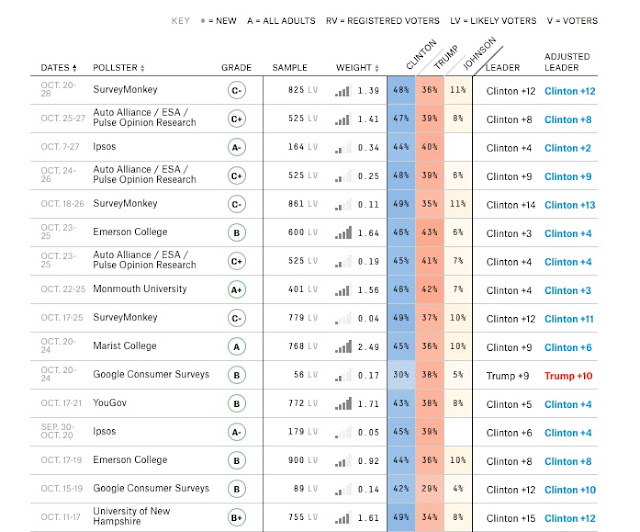Click the B grade badge in Emerson College Oct. 17-19 row
The height and width of the screenshot is (532, 640).
coord(237,461)
